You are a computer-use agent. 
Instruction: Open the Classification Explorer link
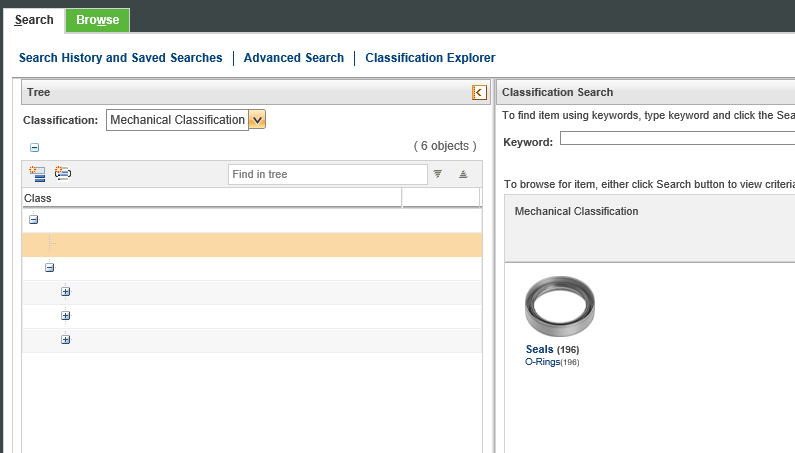[430, 58]
